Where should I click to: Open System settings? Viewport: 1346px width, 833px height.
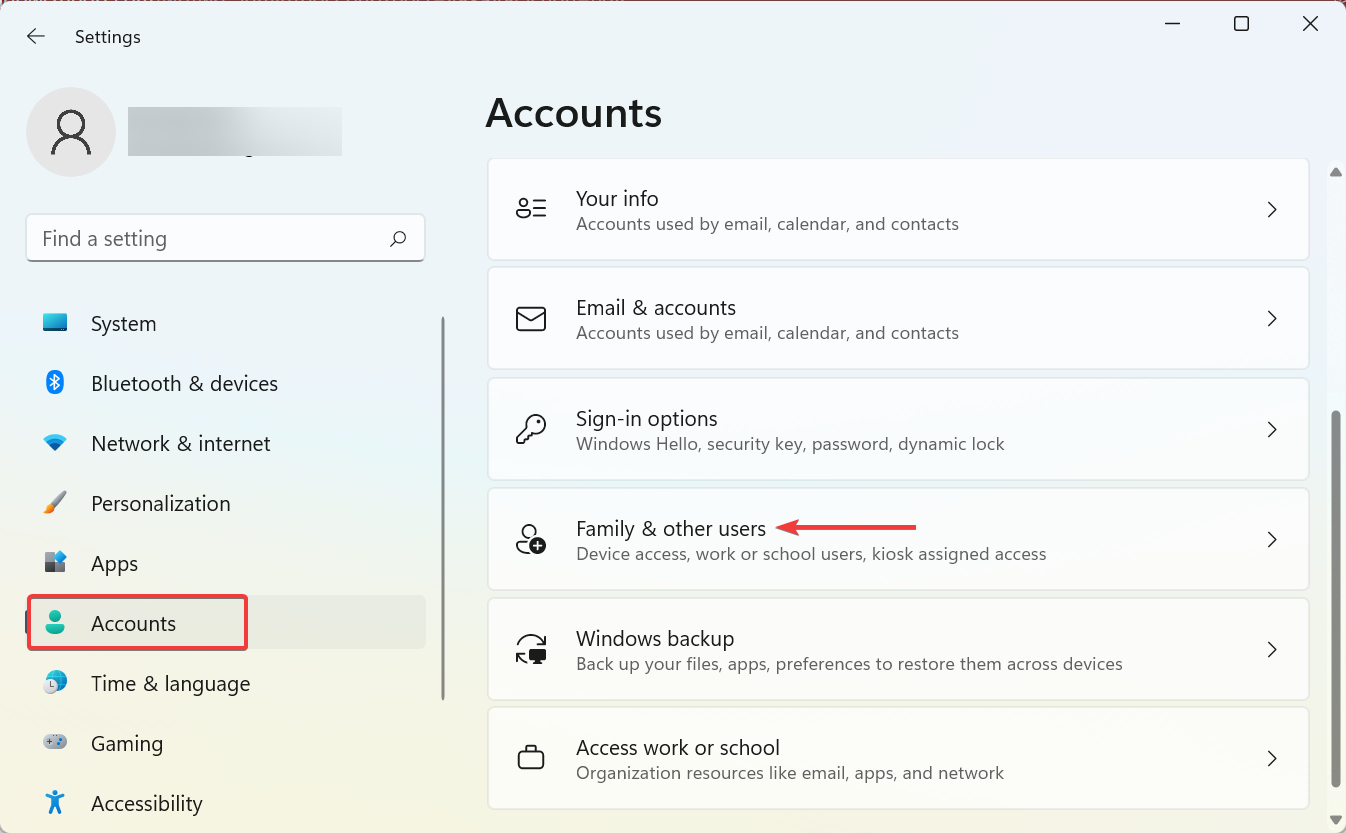(x=226, y=323)
